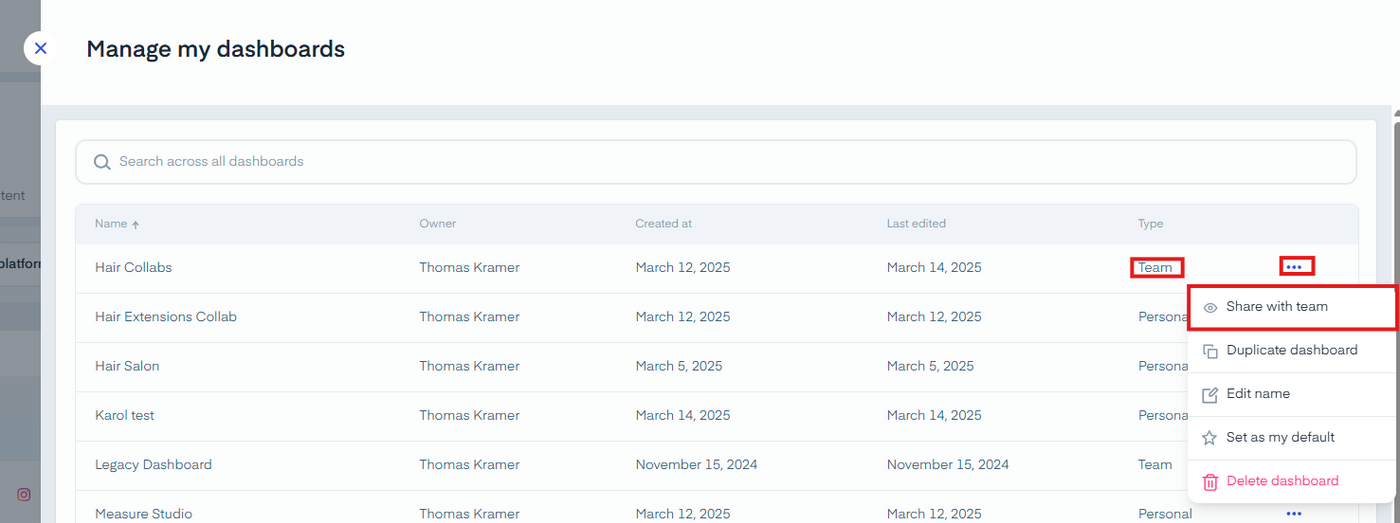Click the Created at column header
The image size is (1400, 523).
(663, 224)
